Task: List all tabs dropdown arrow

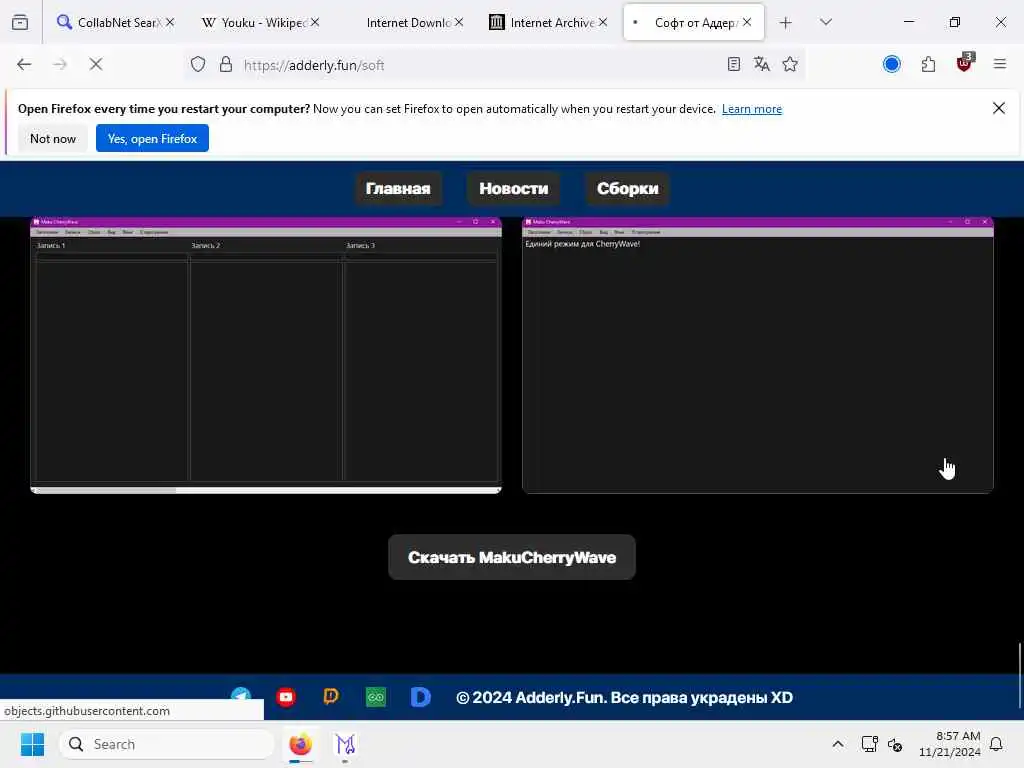Action: (825, 22)
